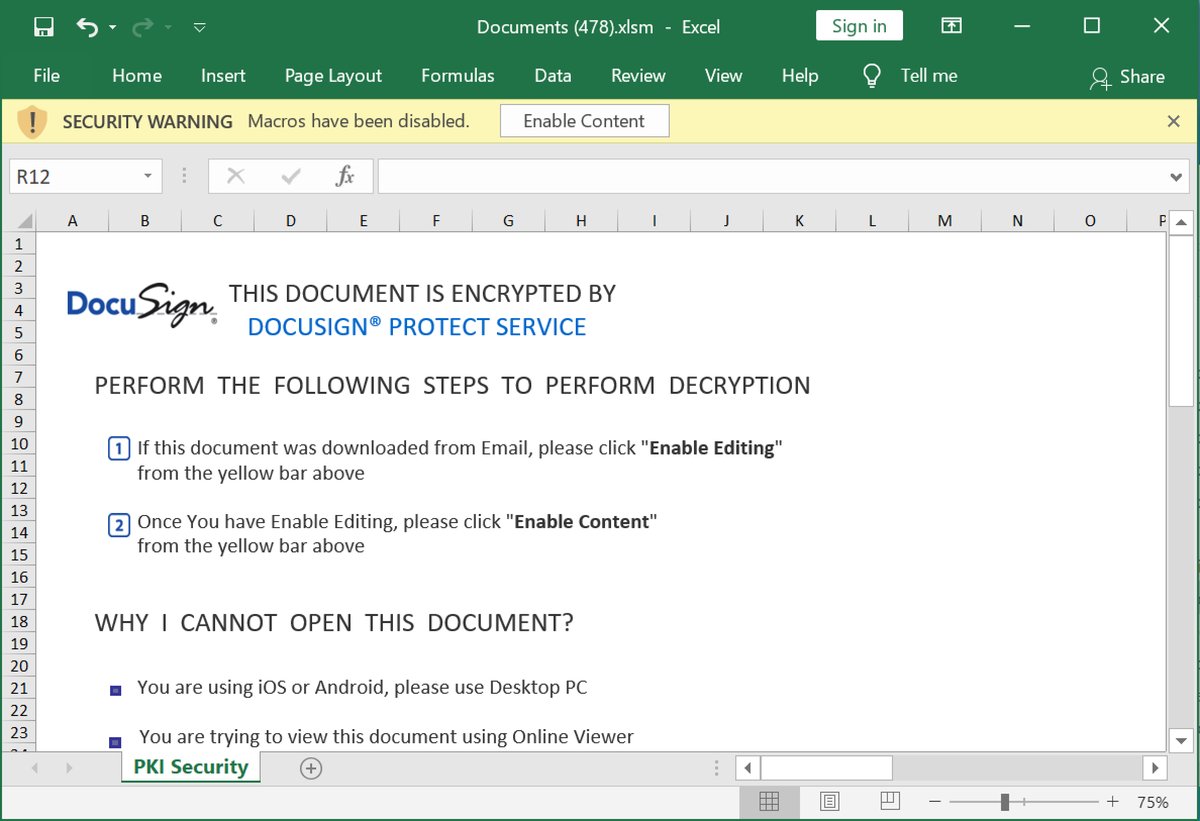Open the Undo history dropdown arrow
Viewport: 1200px width, 821px height.
coord(112,27)
